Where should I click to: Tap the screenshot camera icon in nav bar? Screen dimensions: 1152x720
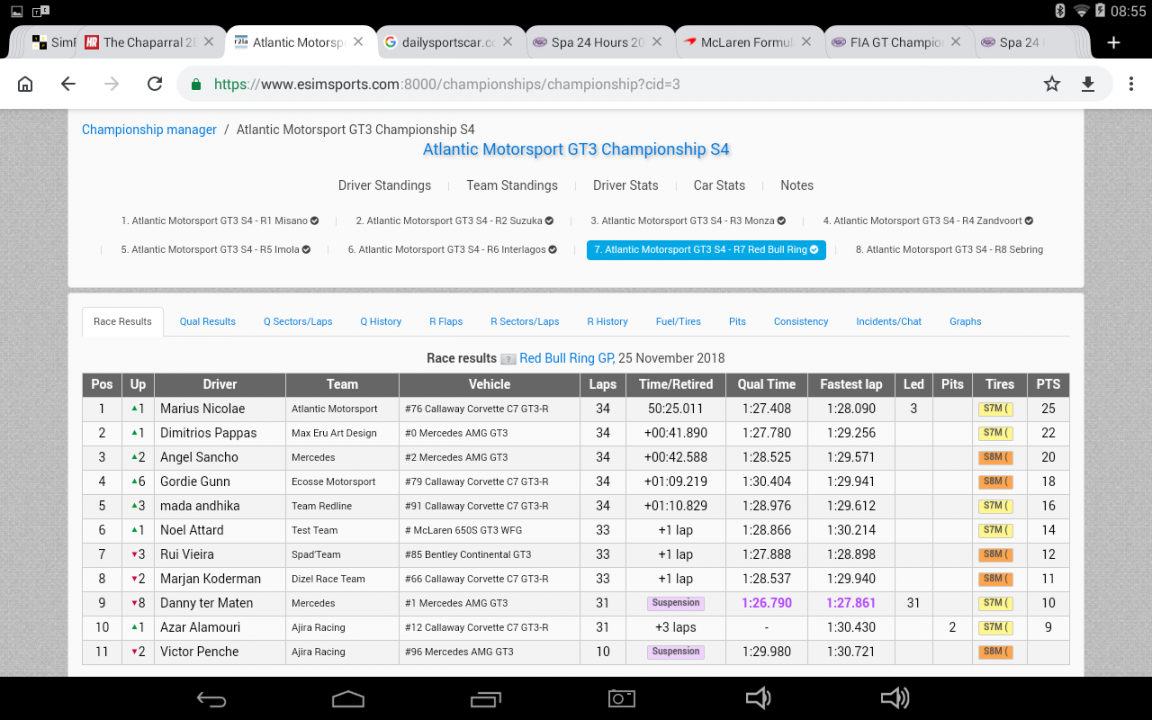(622, 699)
